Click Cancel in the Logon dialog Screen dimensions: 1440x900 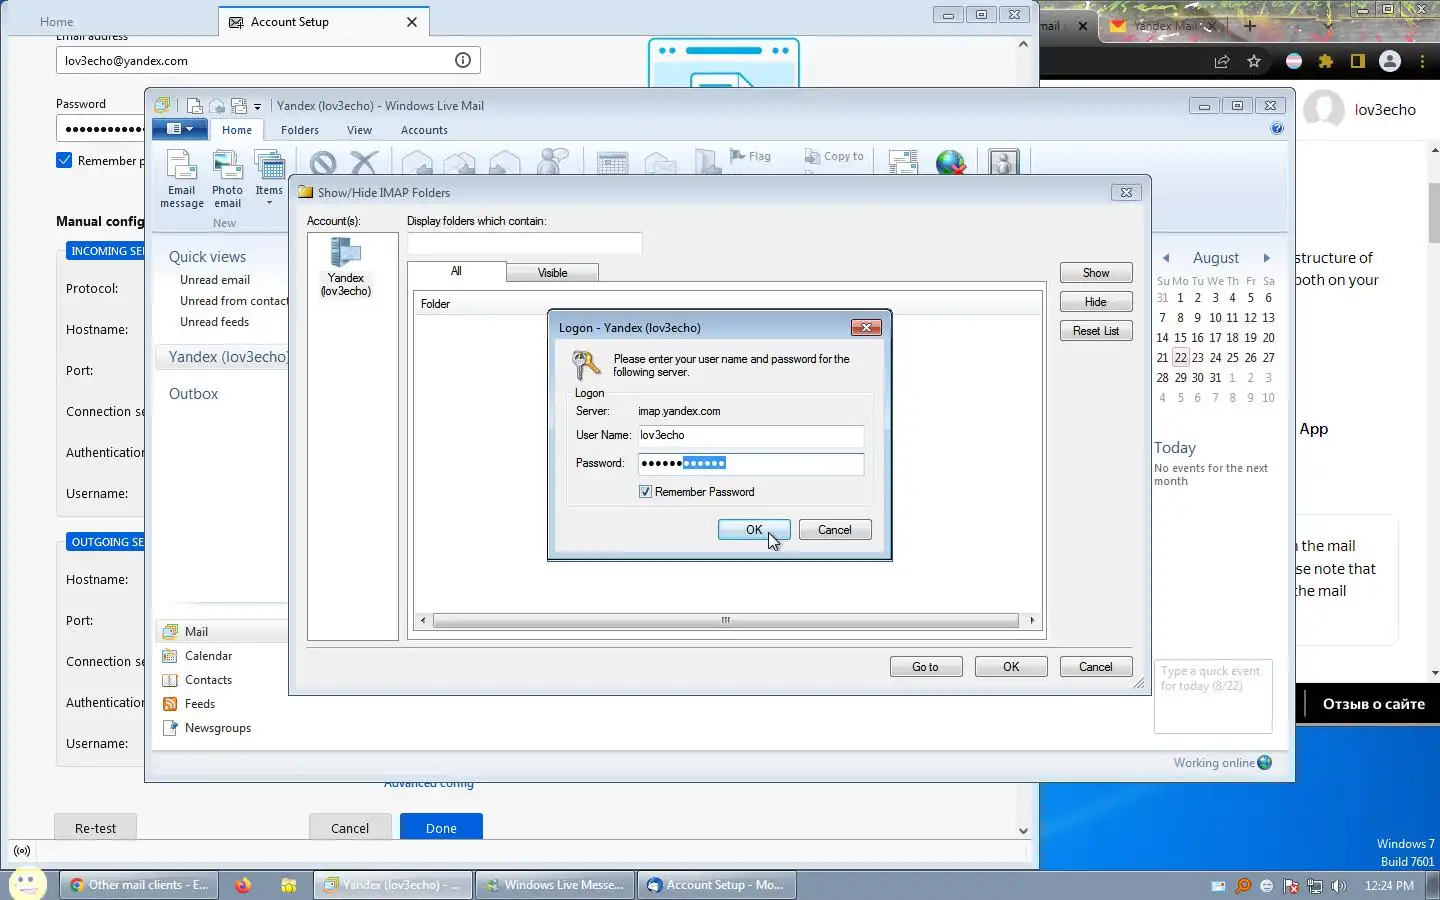coord(835,530)
